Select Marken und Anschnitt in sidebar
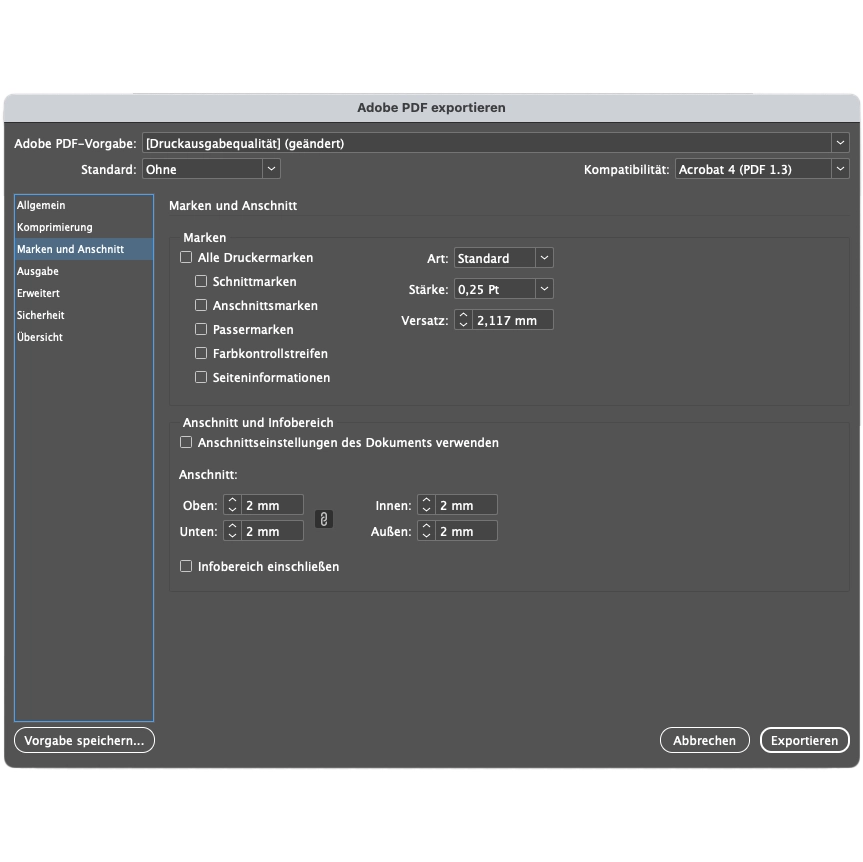 click(84, 249)
